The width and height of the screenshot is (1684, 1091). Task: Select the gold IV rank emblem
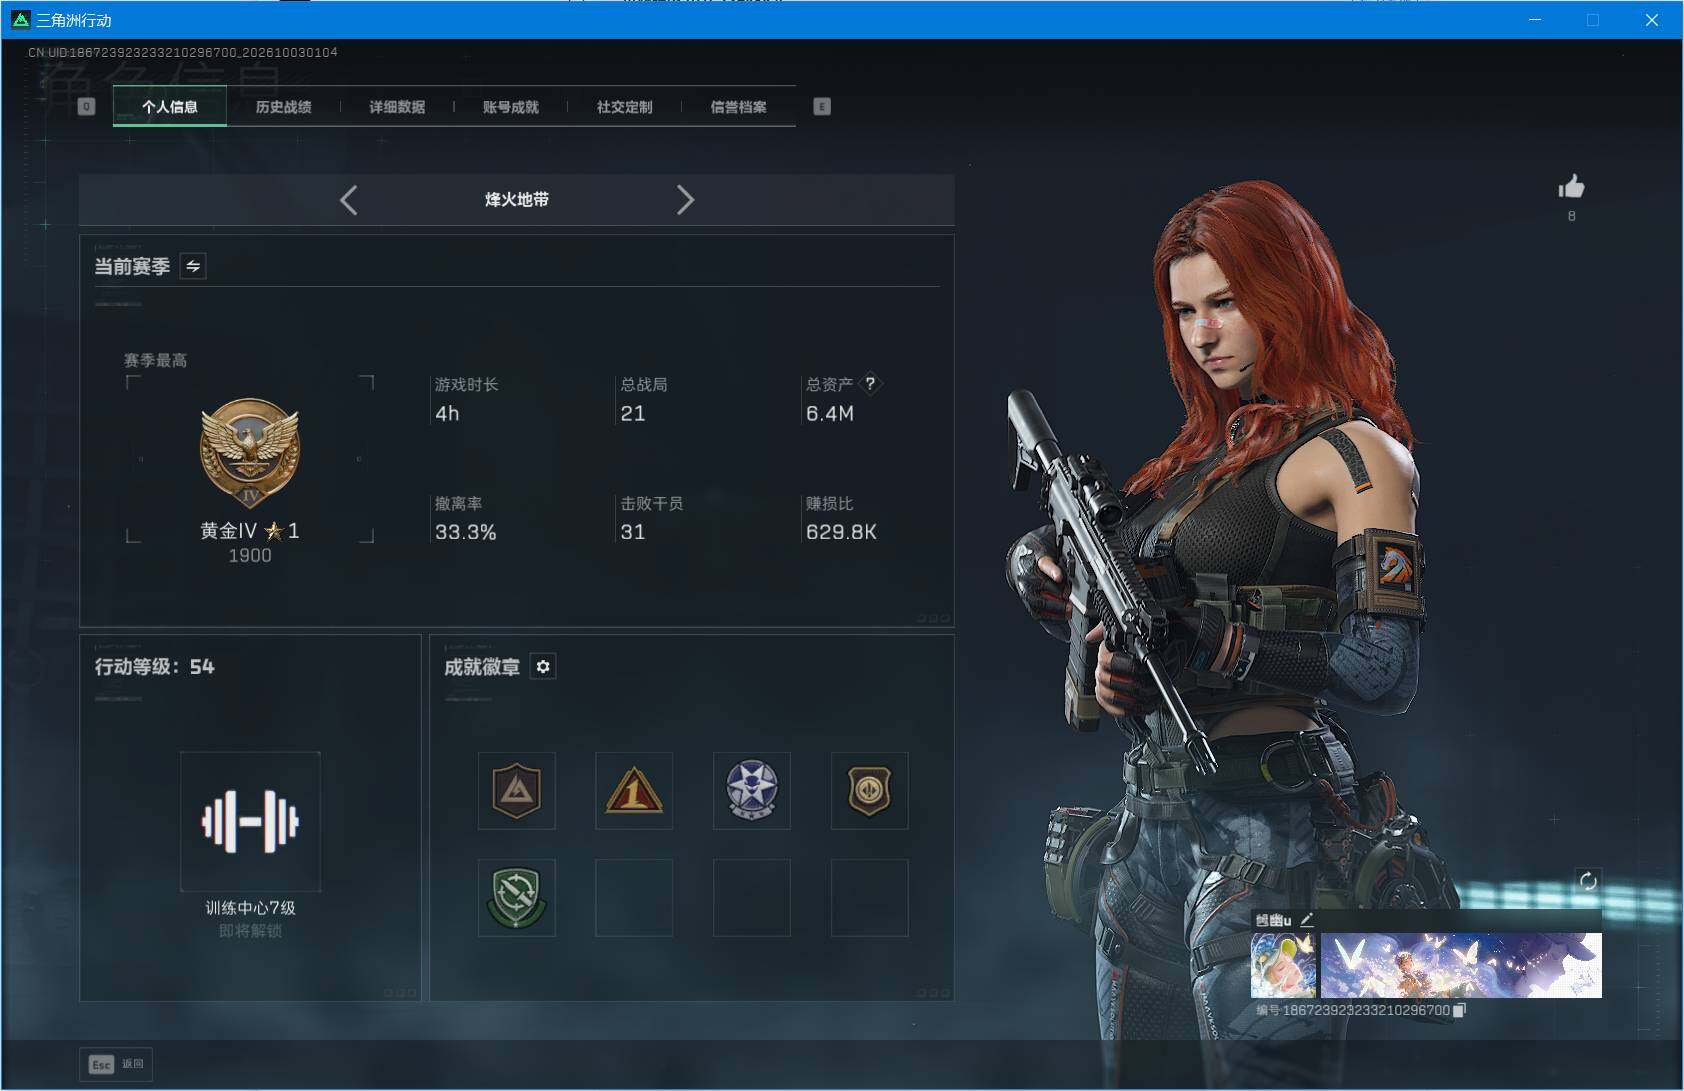click(x=250, y=454)
